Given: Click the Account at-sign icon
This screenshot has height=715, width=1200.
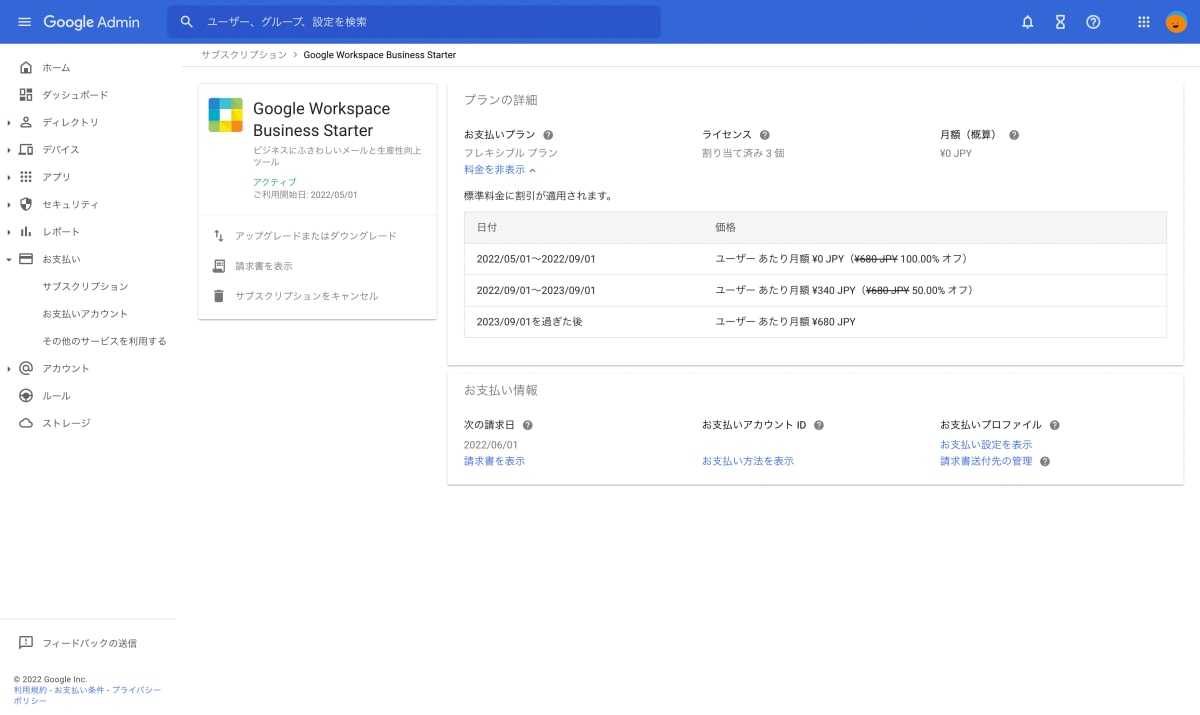Looking at the screenshot, I should 26,368.
